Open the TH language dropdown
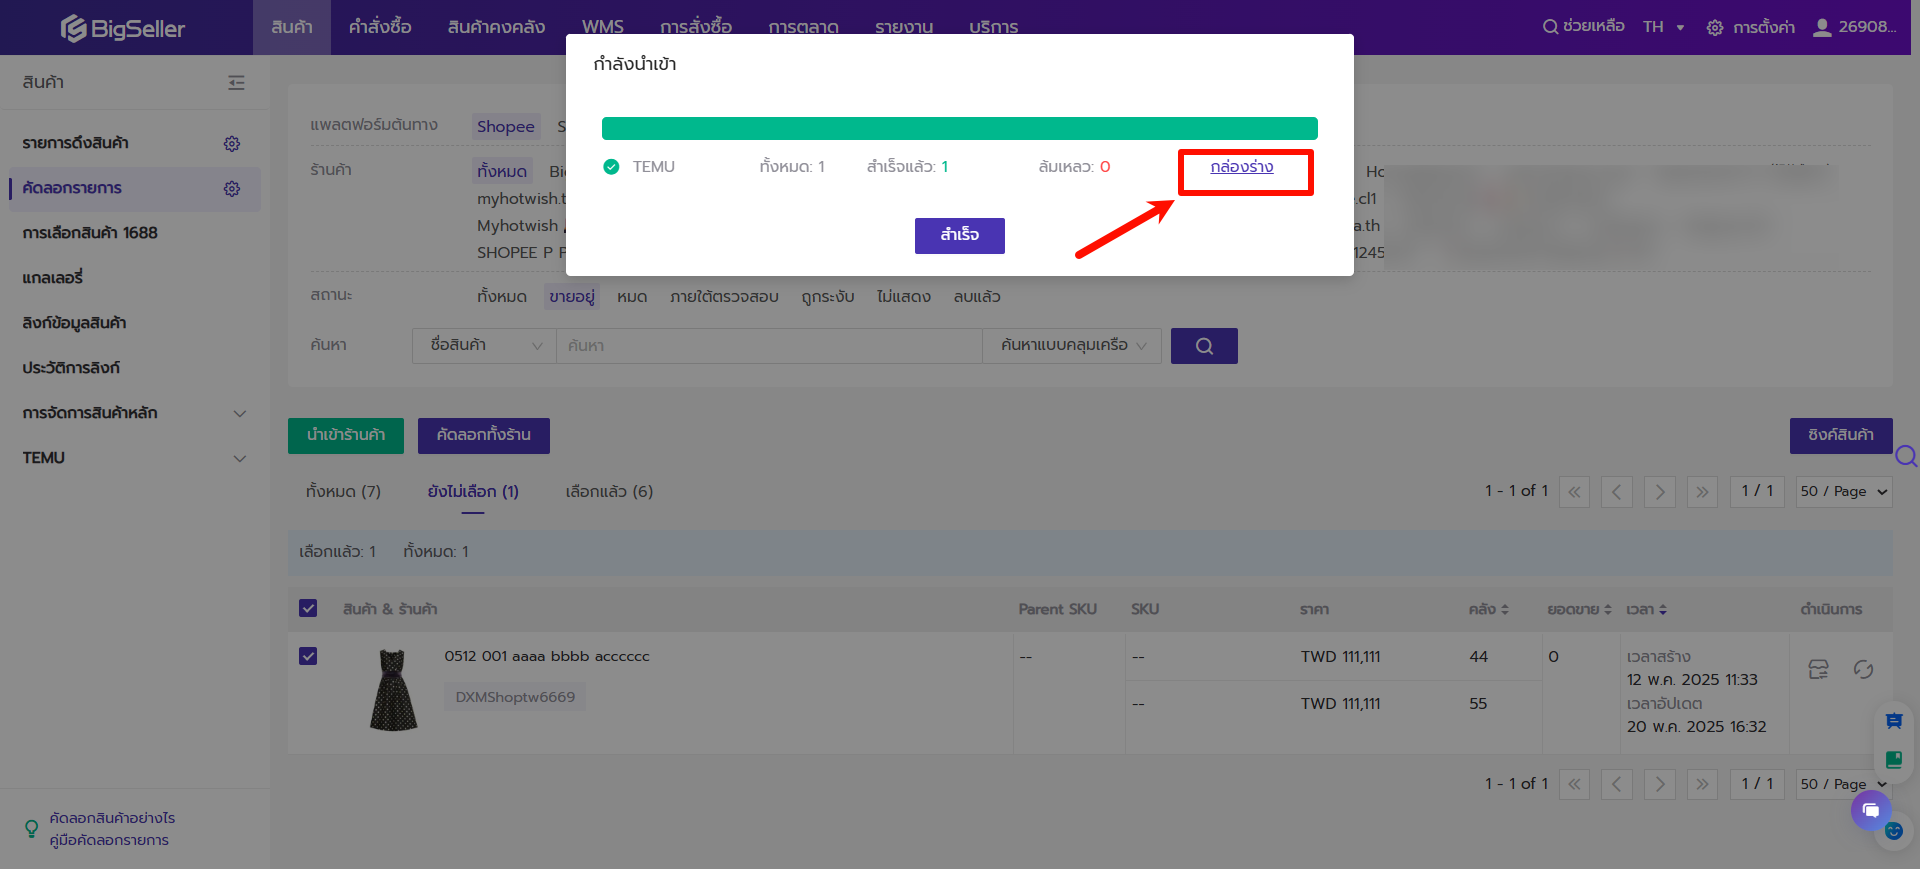 click(1664, 27)
